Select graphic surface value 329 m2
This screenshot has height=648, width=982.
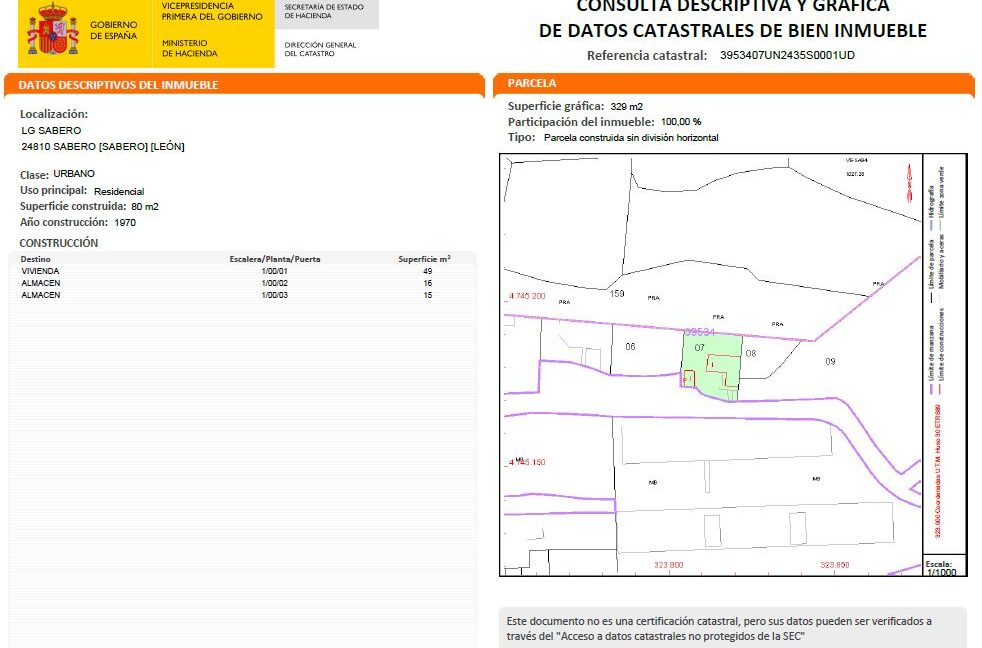(x=626, y=106)
